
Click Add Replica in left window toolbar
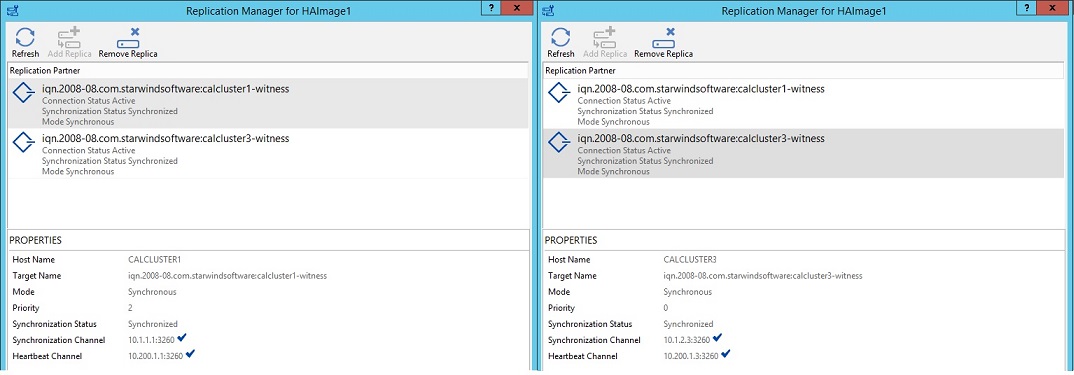point(69,43)
